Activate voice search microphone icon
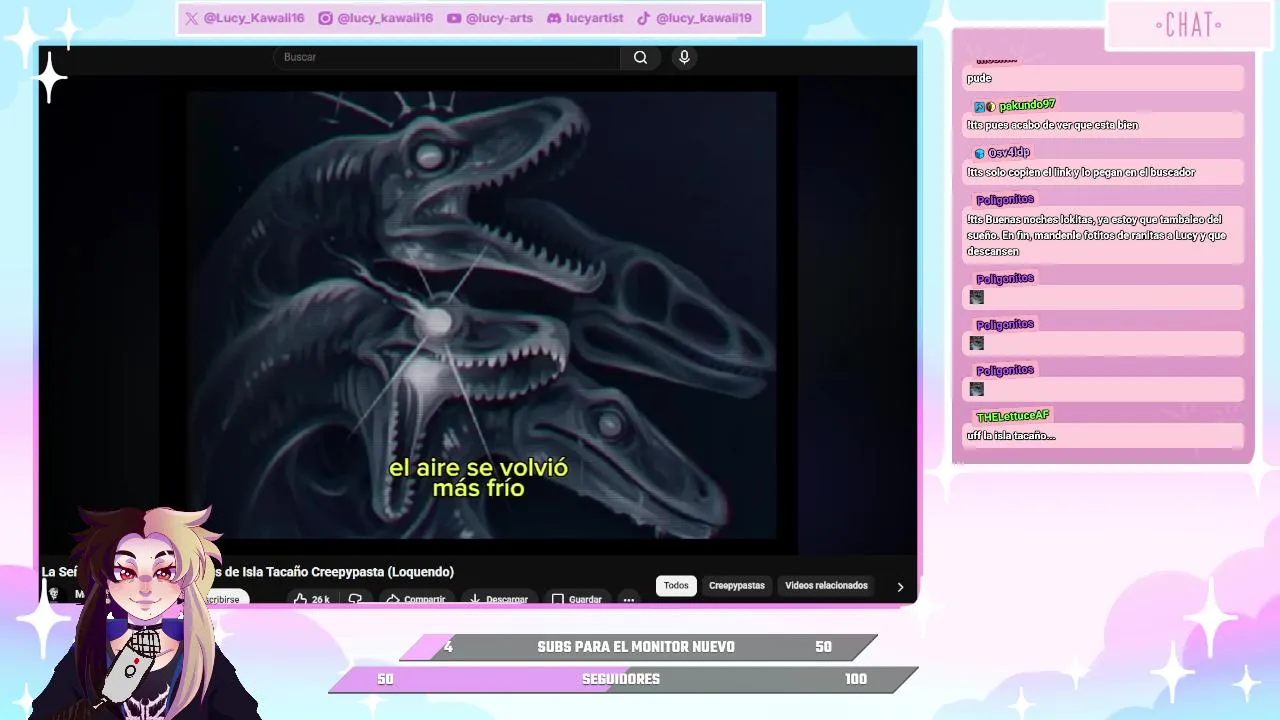Image resolution: width=1280 pixels, height=720 pixels. pos(684,58)
